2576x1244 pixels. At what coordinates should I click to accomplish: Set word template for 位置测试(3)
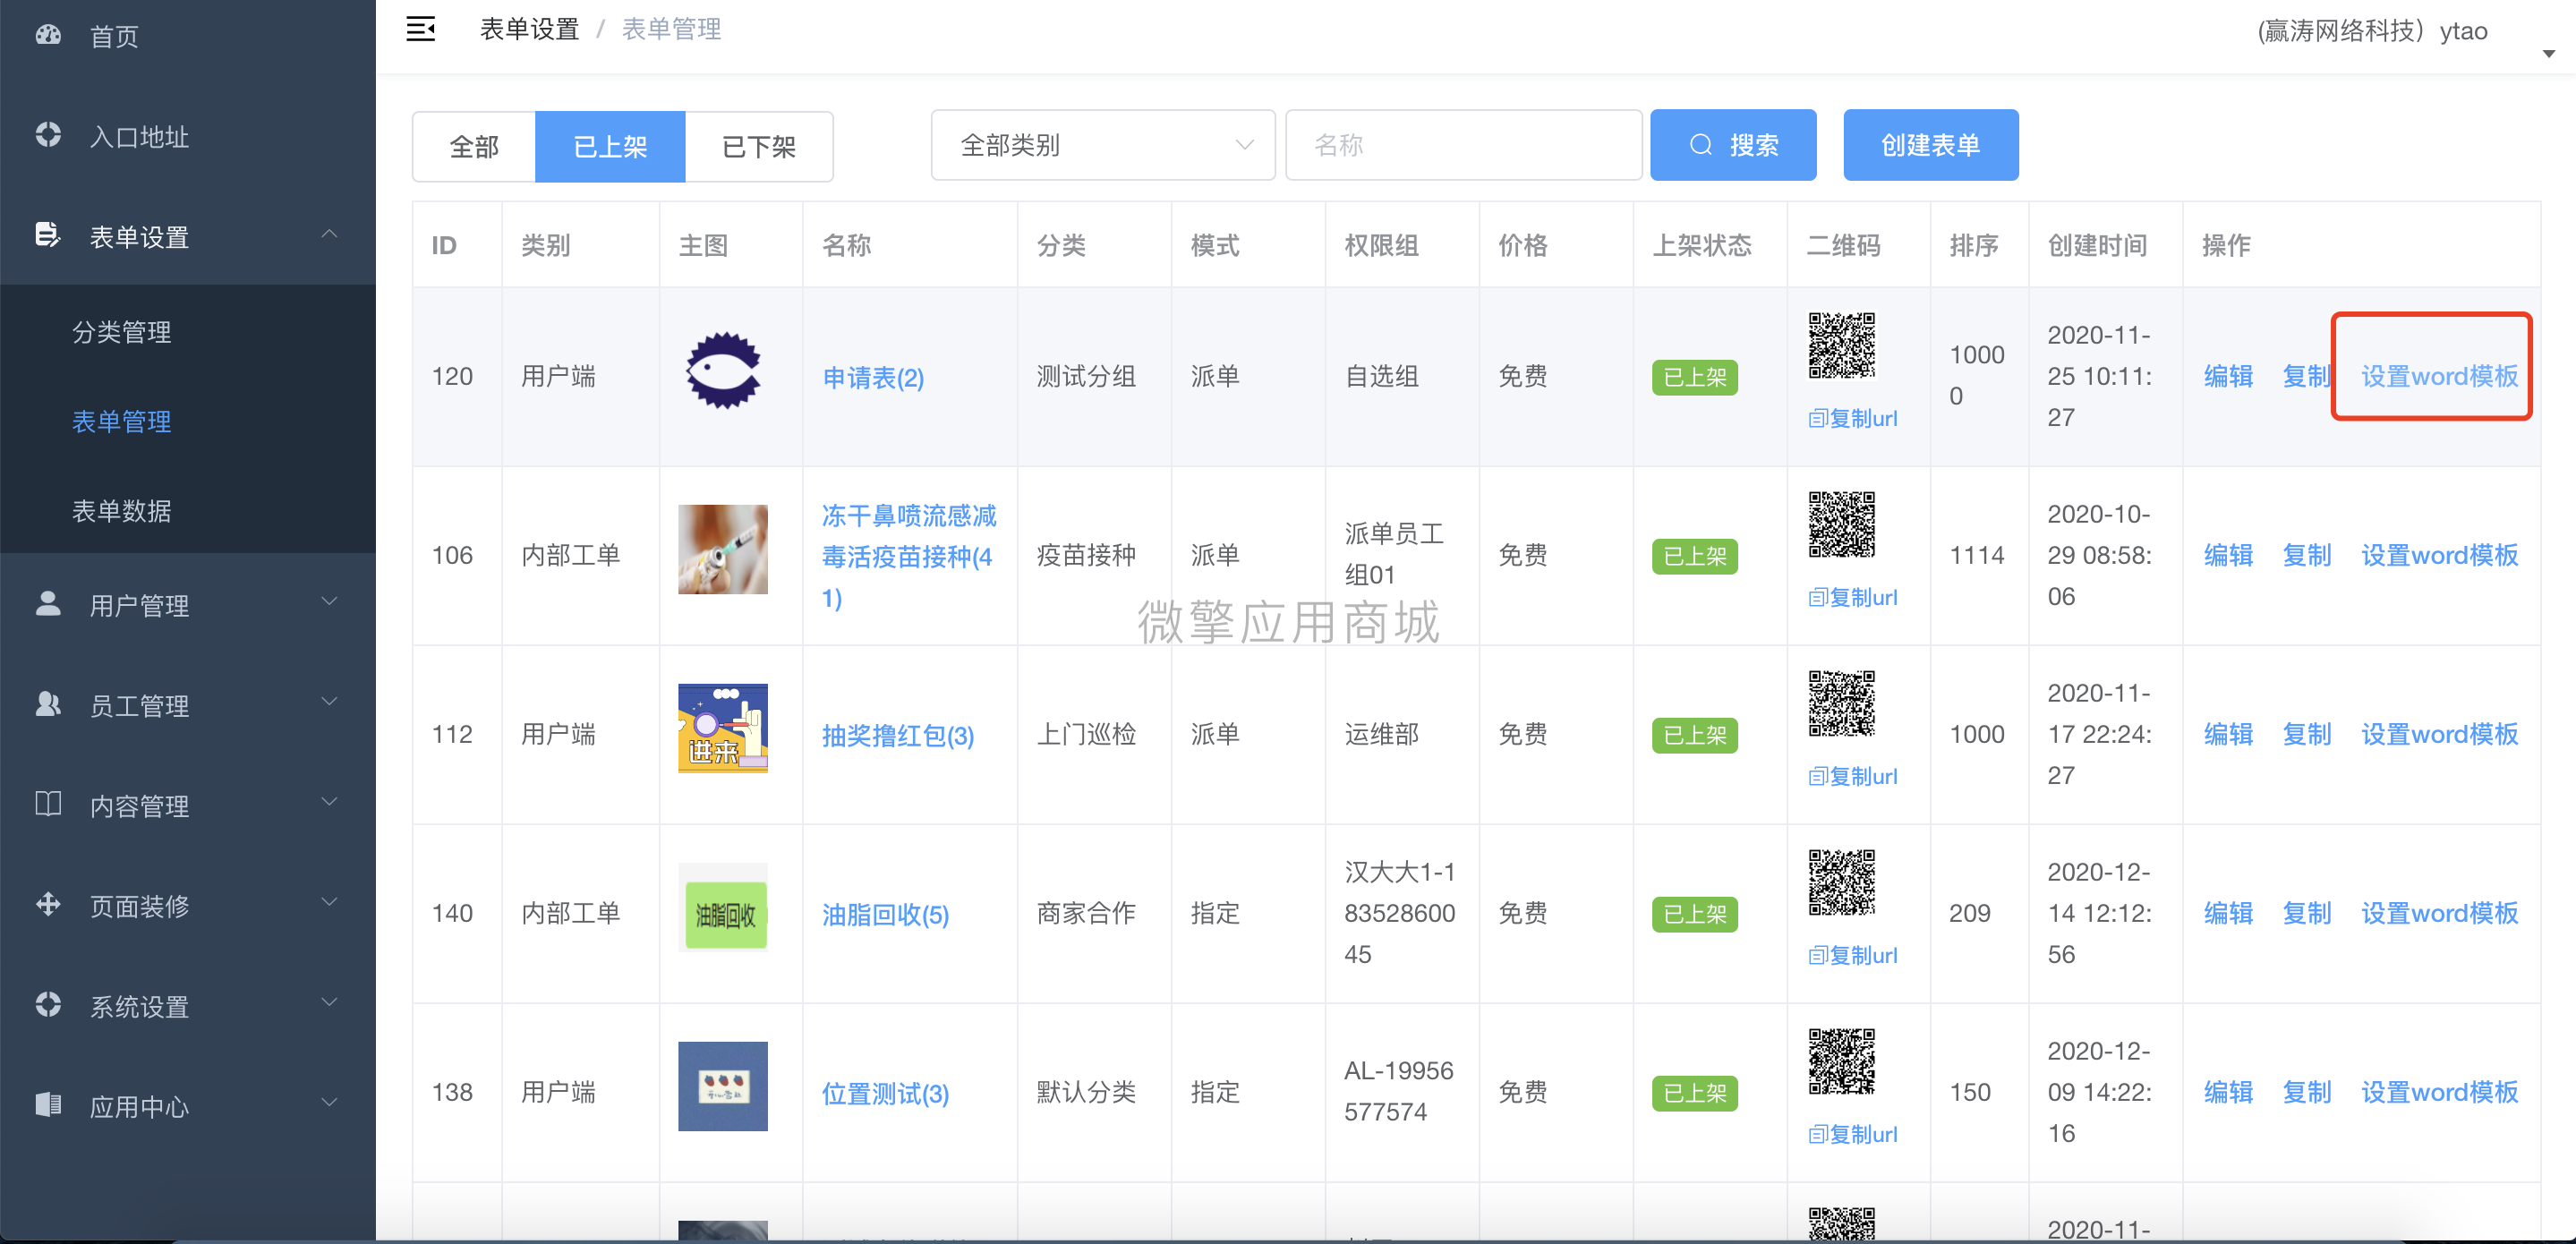[x=2439, y=1092]
